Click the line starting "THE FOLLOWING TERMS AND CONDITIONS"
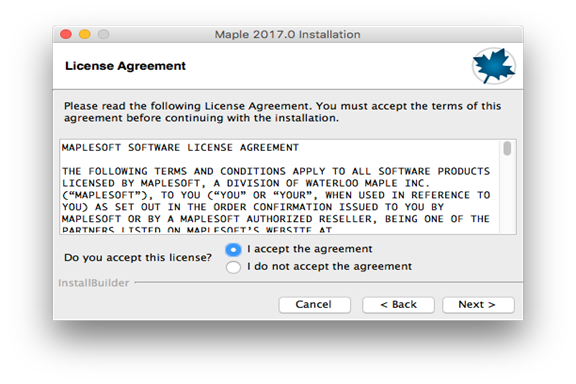This screenshot has width=576, height=384. (x=276, y=172)
